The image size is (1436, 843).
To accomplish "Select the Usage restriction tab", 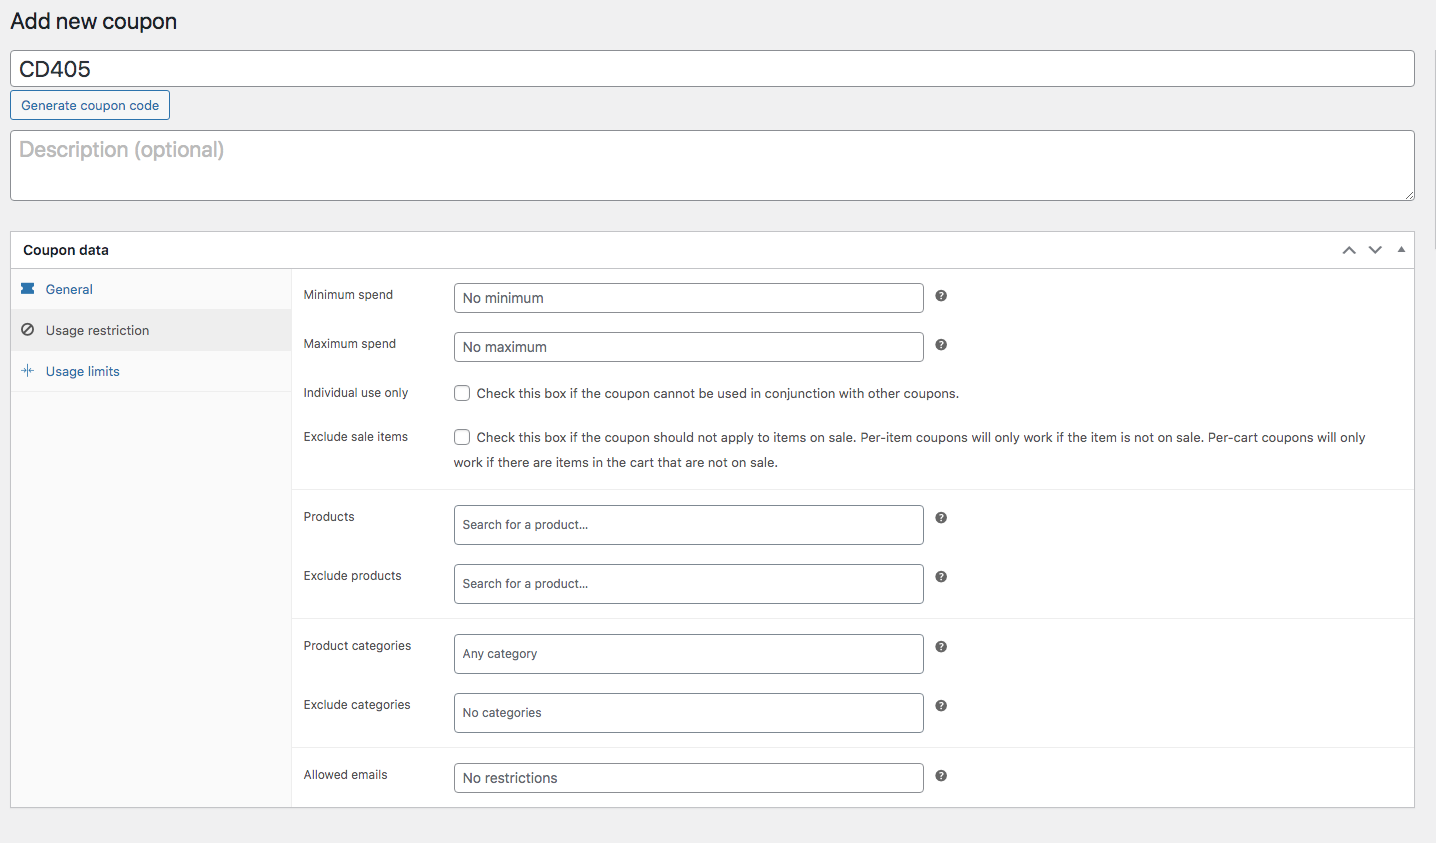I will pos(151,330).
